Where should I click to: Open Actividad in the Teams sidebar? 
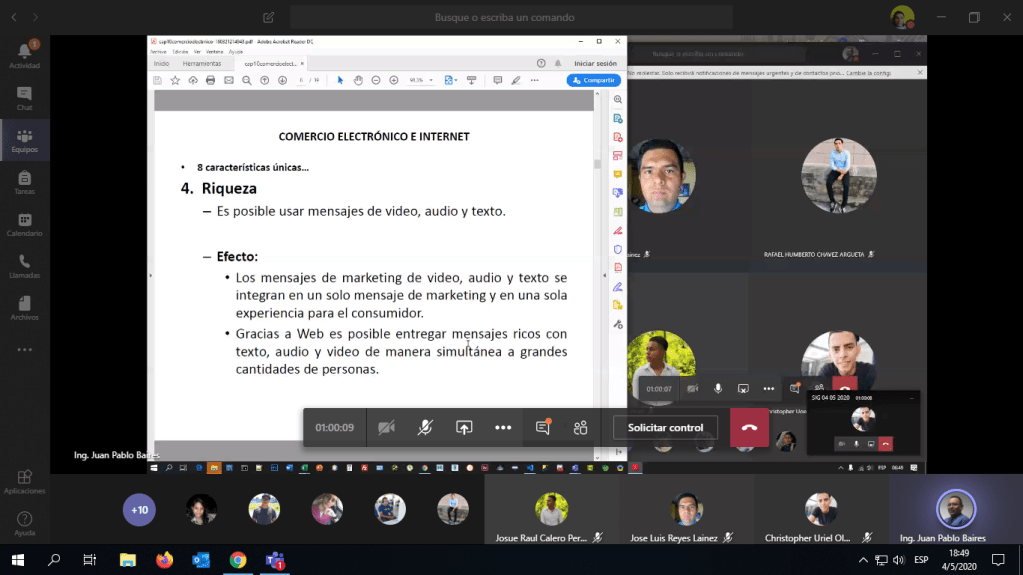point(24,55)
